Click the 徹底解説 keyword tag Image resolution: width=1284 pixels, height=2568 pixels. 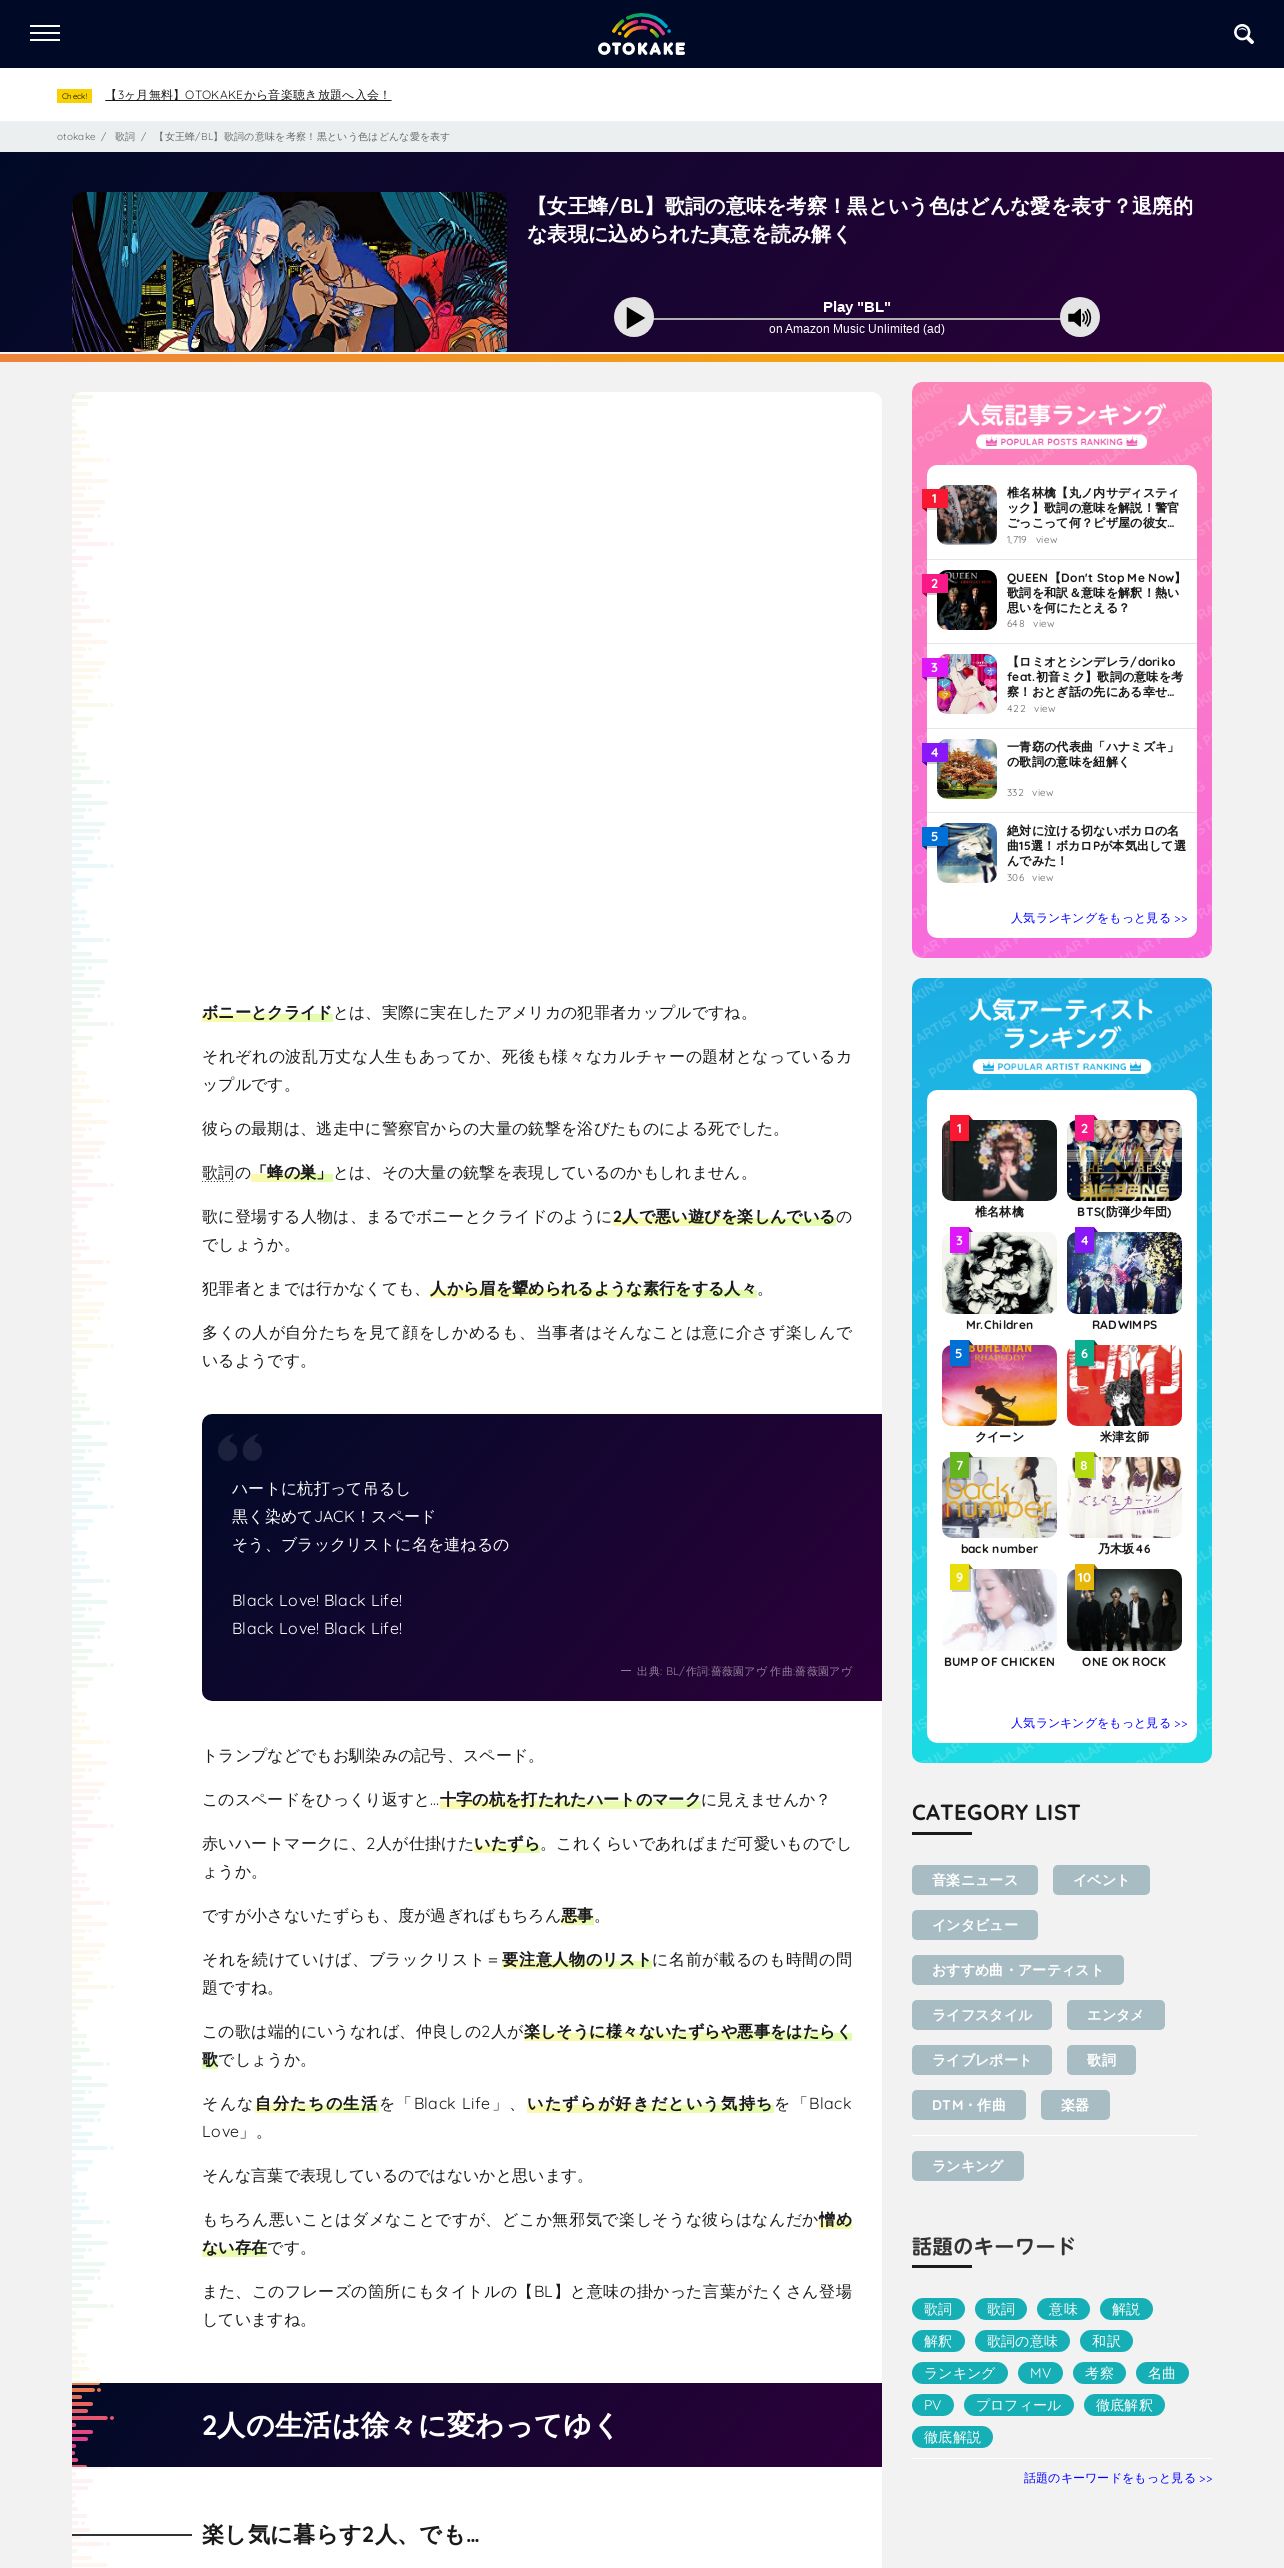coord(952,2437)
